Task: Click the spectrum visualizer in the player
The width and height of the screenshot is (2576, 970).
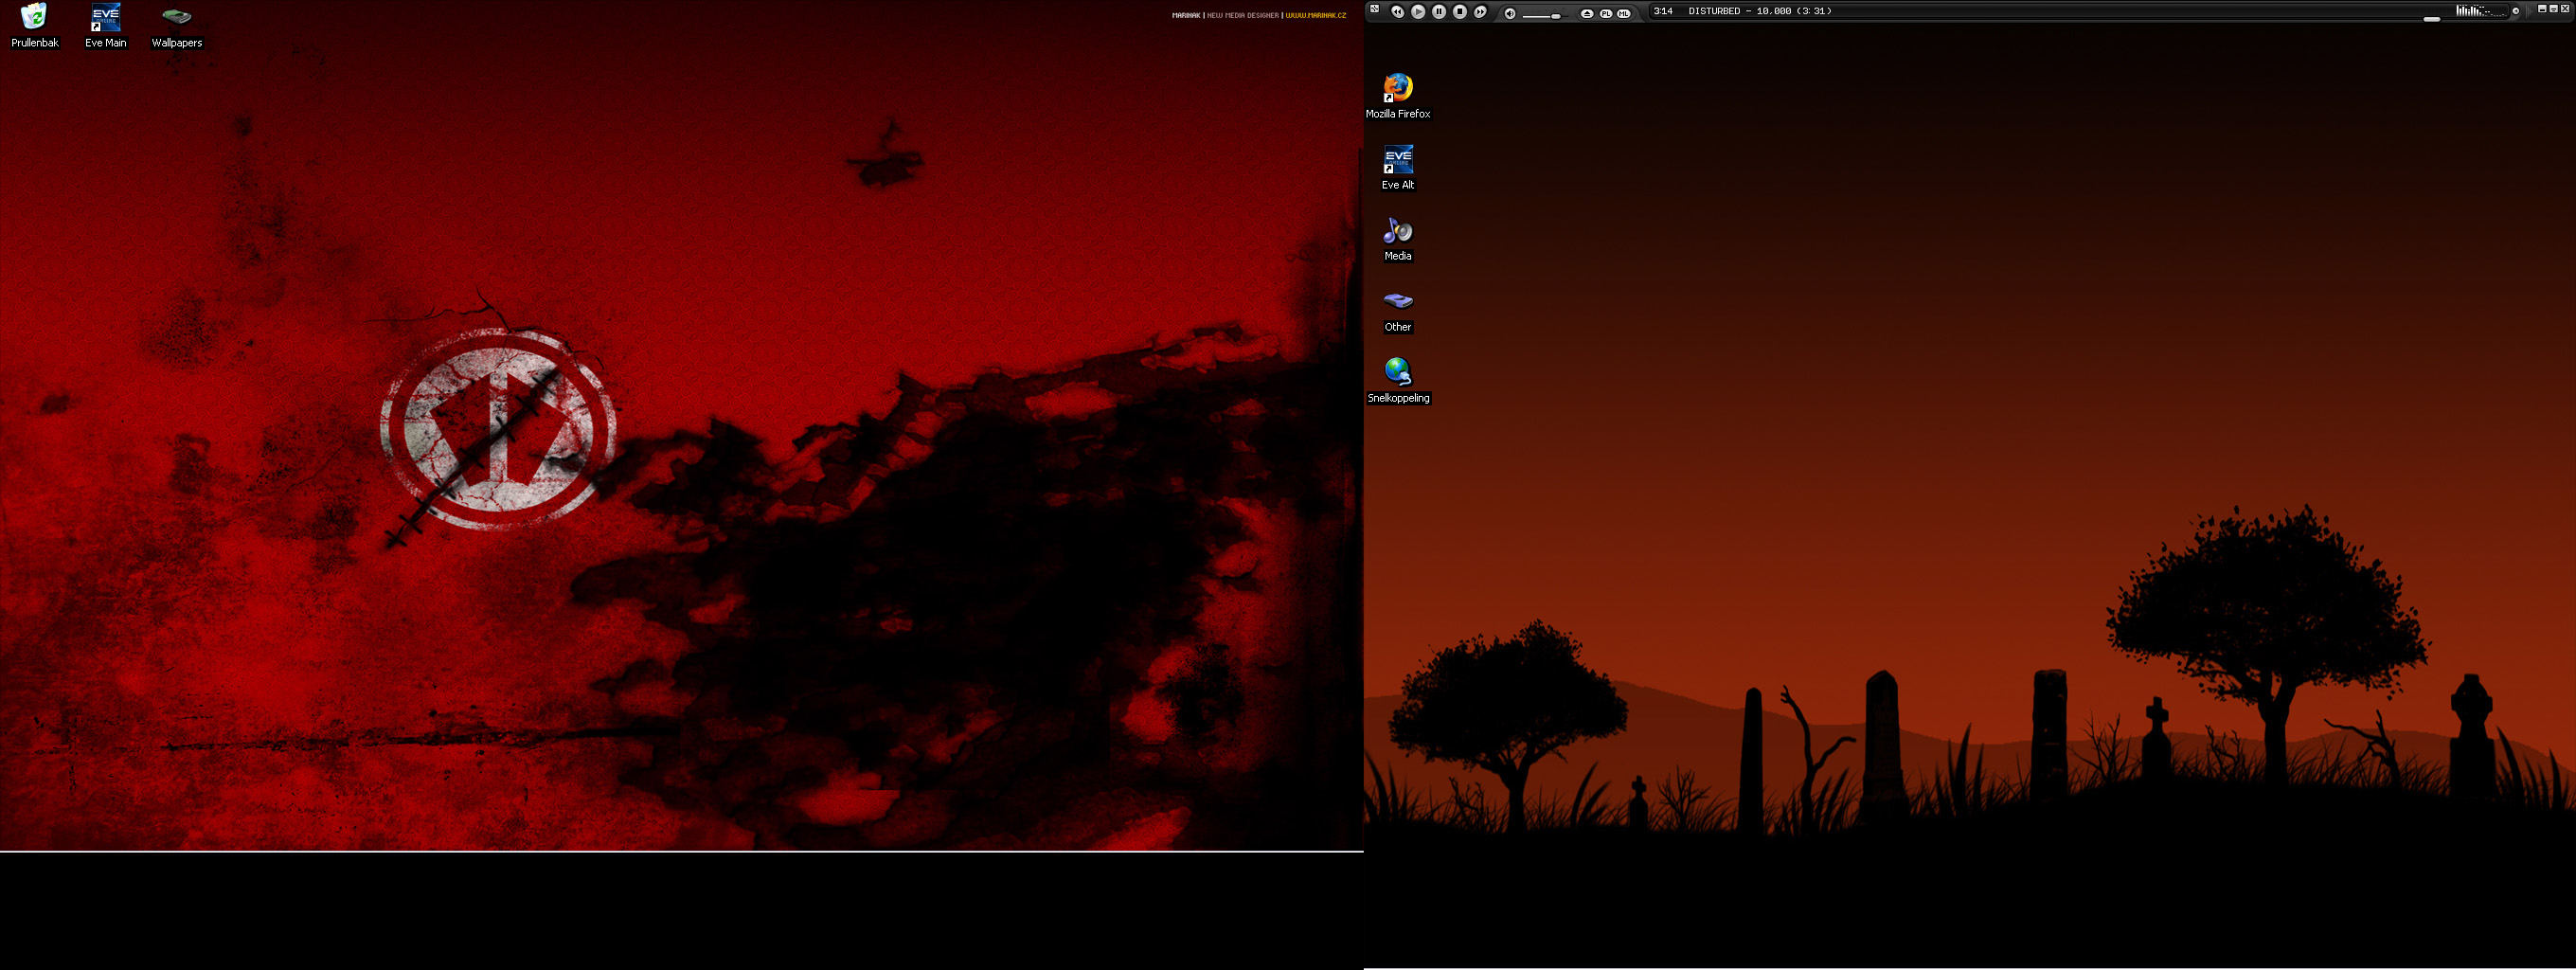Action: [2480, 11]
